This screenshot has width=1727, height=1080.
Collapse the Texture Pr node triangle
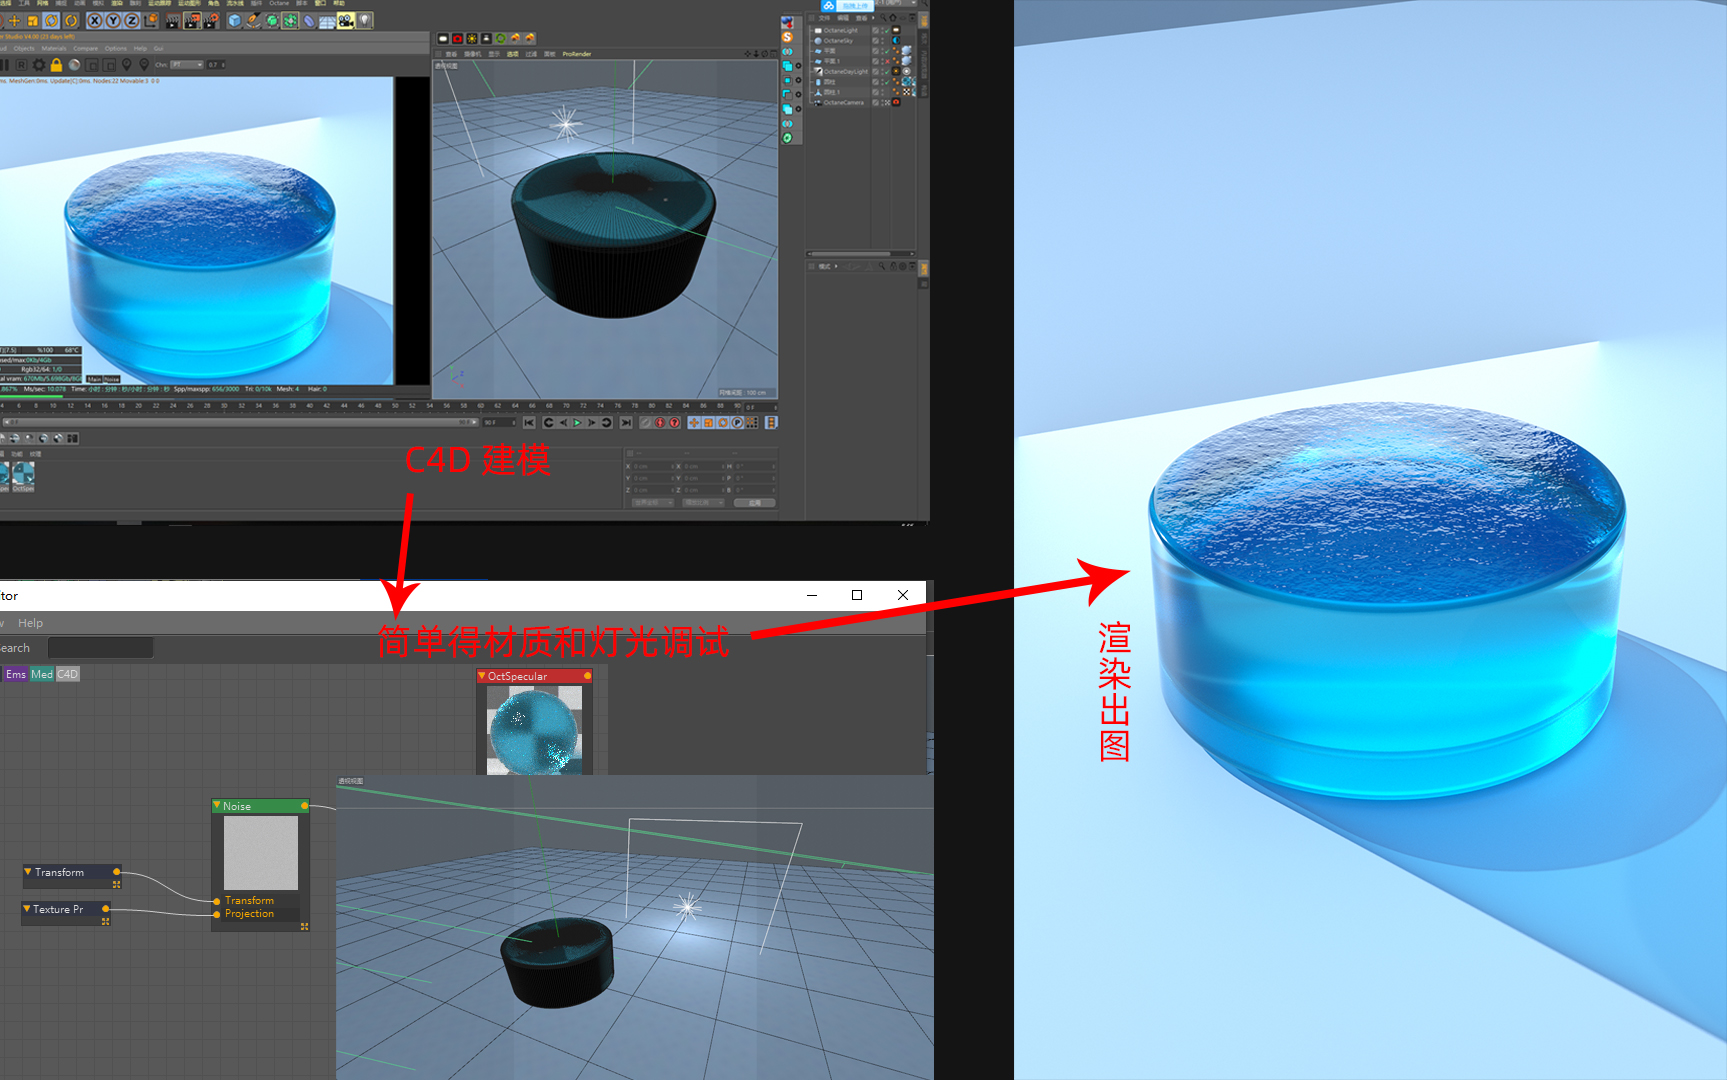click(27, 909)
